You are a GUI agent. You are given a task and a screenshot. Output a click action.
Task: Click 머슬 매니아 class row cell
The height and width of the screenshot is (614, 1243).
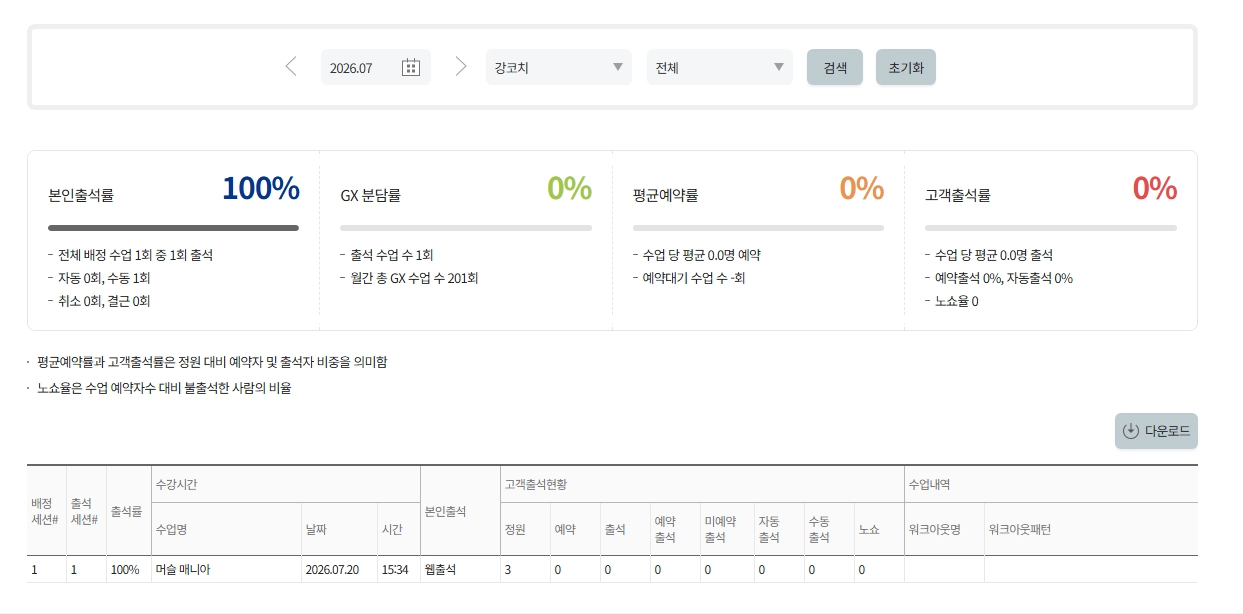pyautogui.click(x=226, y=569)
